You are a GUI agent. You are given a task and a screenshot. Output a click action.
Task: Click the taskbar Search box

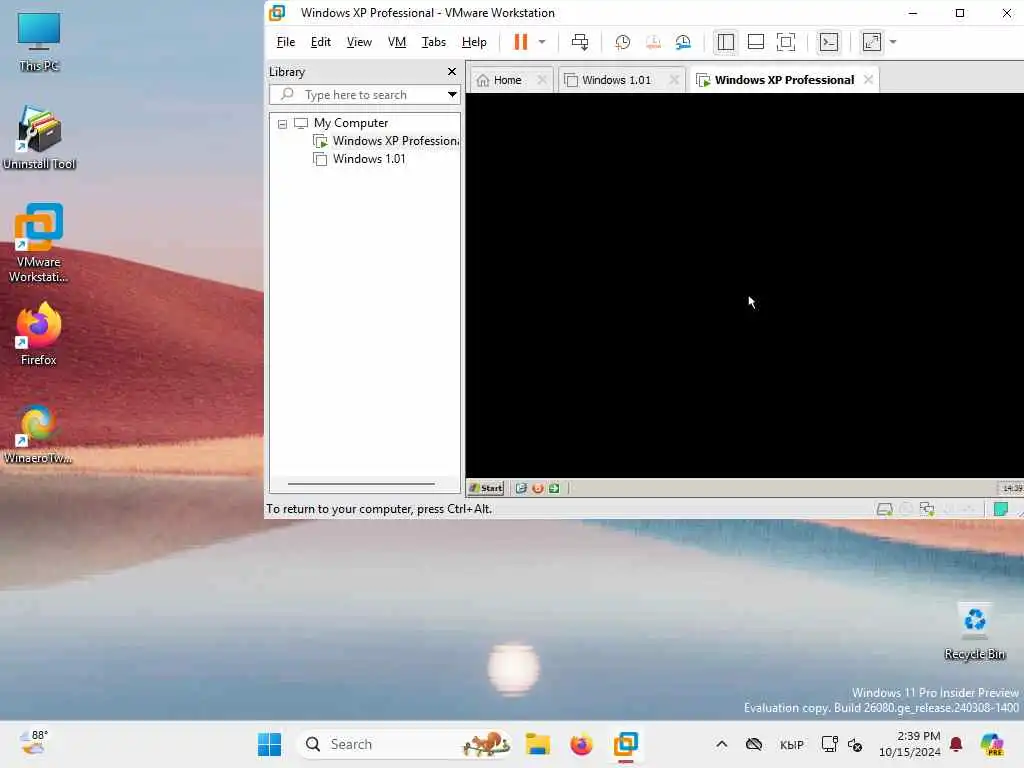coord(404,744)
